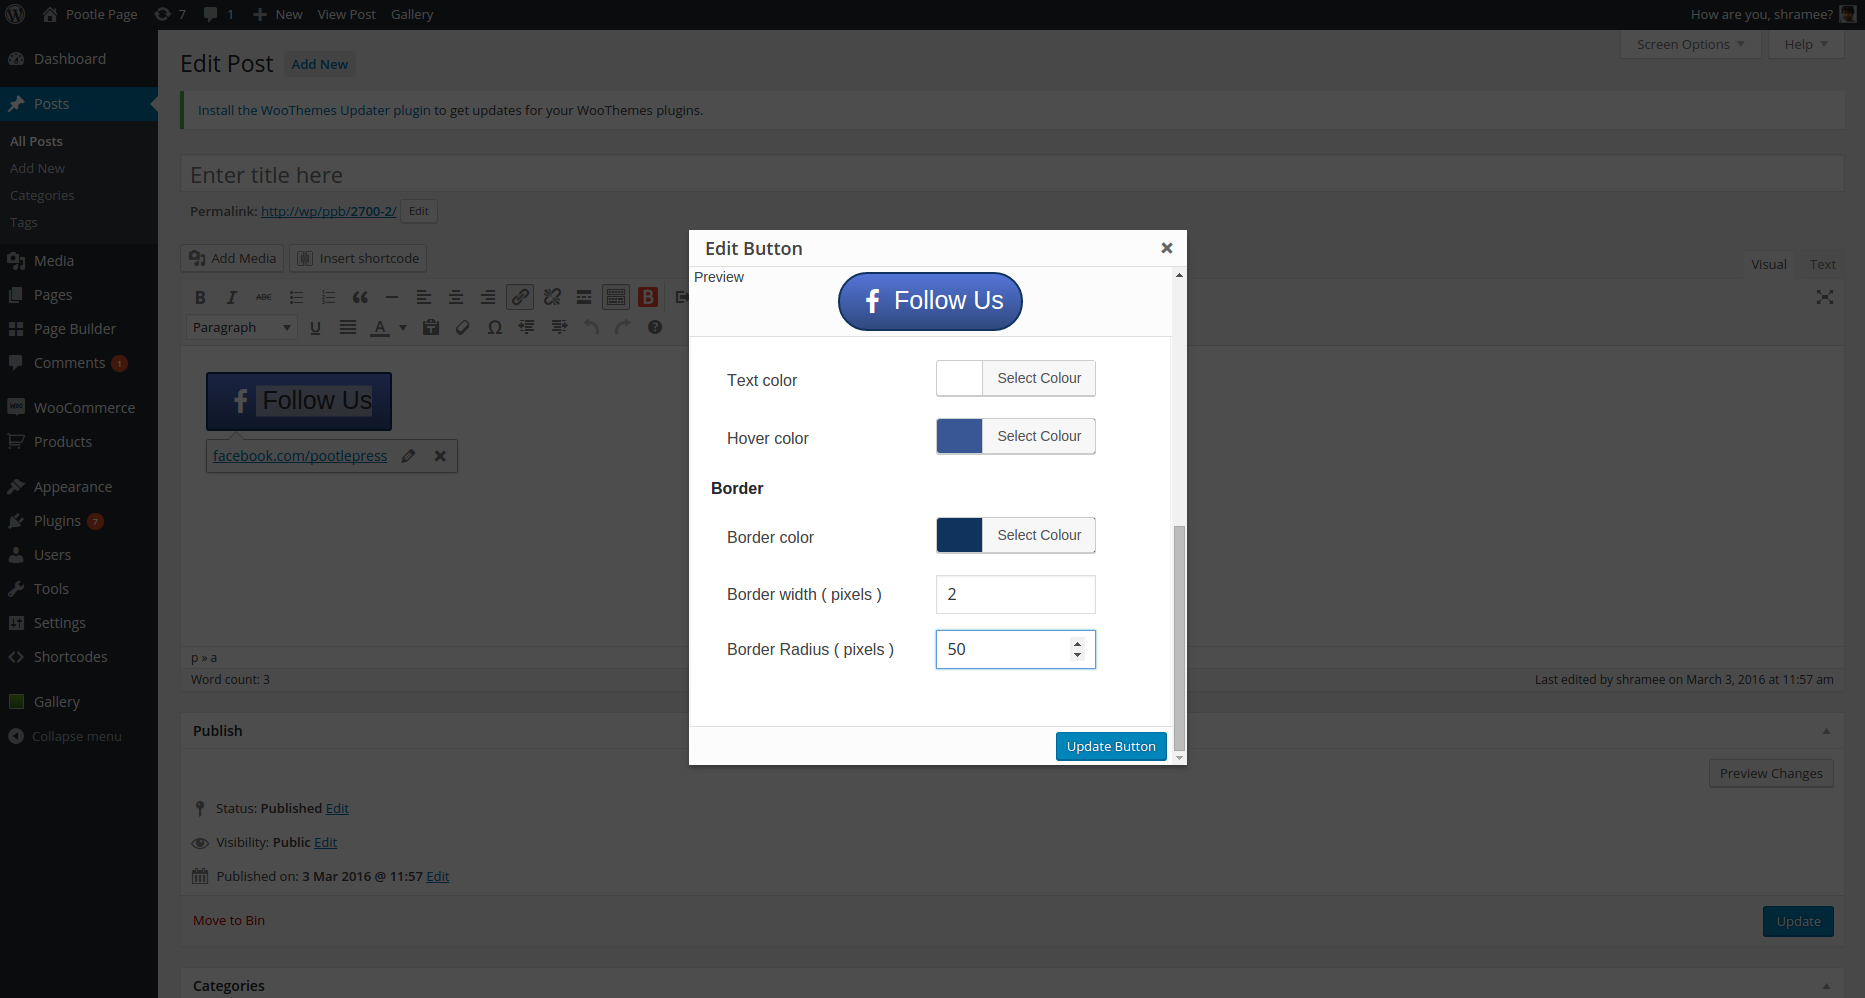Insert a Read More tag
Image resolution: width=1865 pixels, height=998 pixels.
click(584, 297)
